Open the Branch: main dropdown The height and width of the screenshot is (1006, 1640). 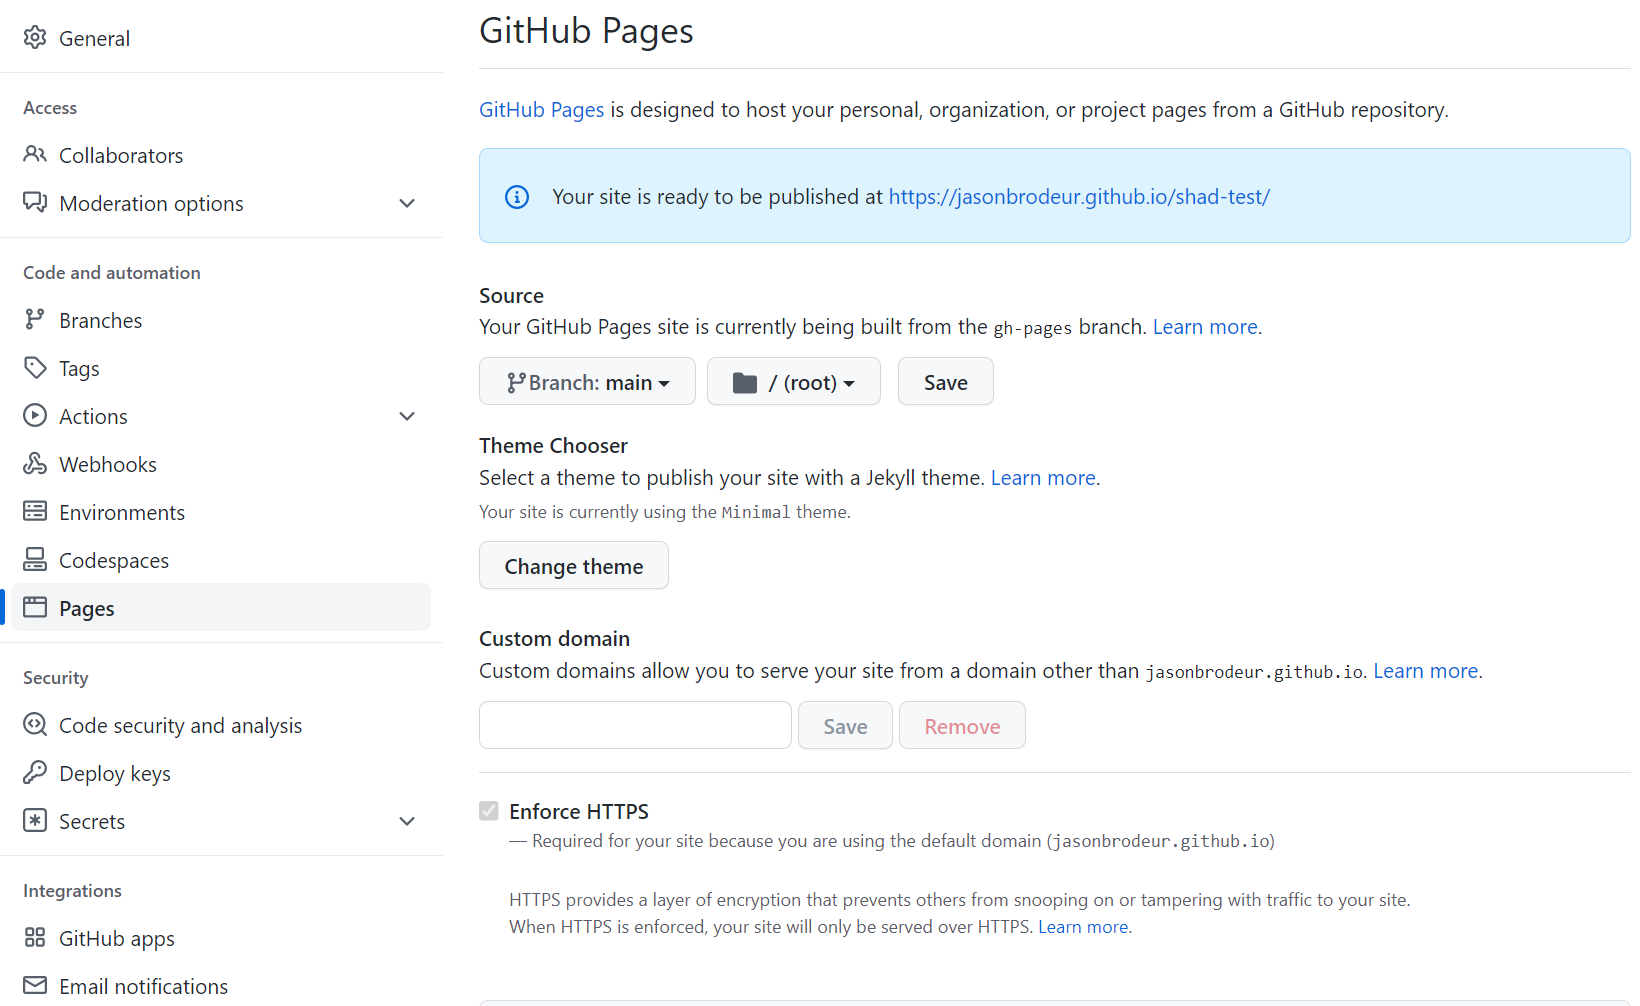[587, 382]
